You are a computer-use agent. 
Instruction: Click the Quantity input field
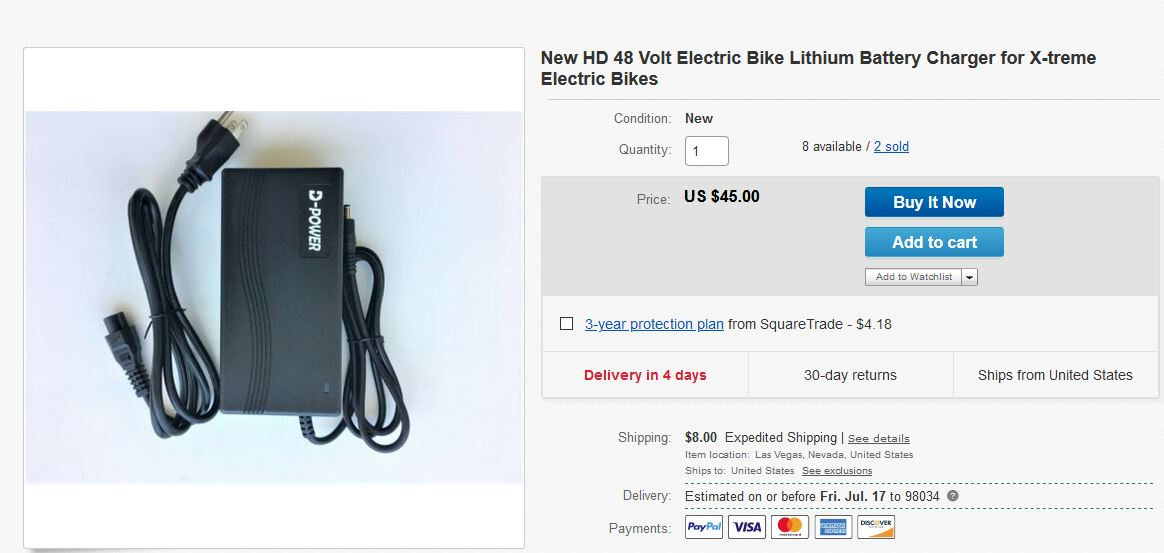[x=706, y=151]
